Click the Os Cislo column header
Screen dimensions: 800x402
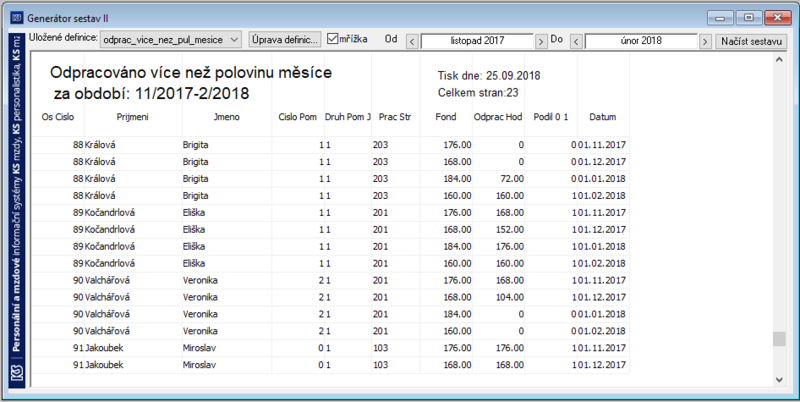58,117
